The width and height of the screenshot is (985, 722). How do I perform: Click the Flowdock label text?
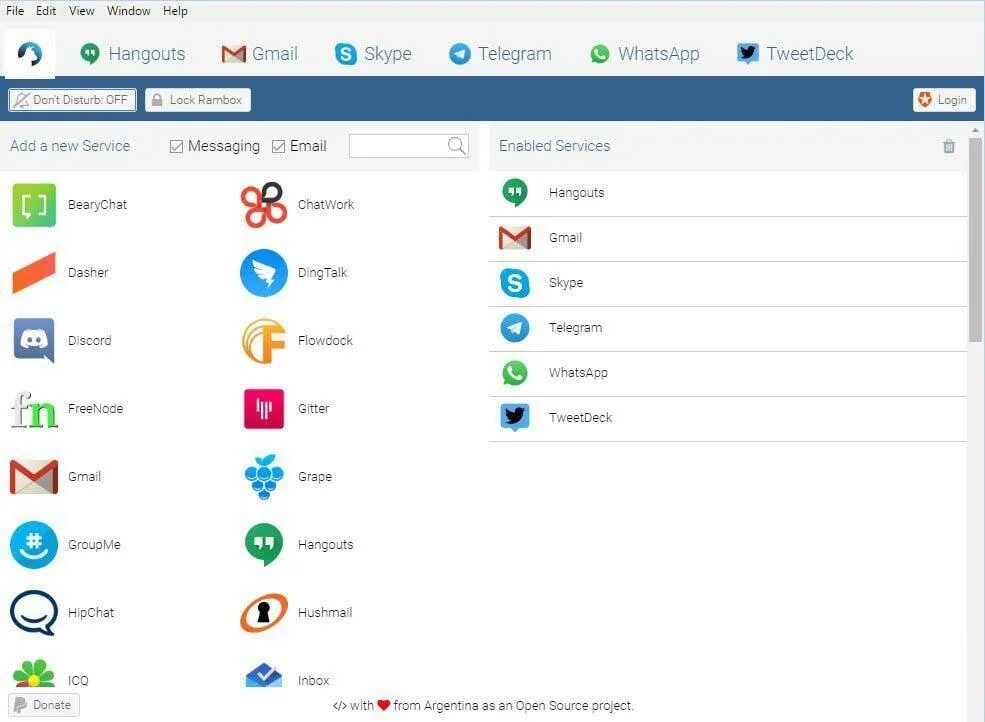325,341
